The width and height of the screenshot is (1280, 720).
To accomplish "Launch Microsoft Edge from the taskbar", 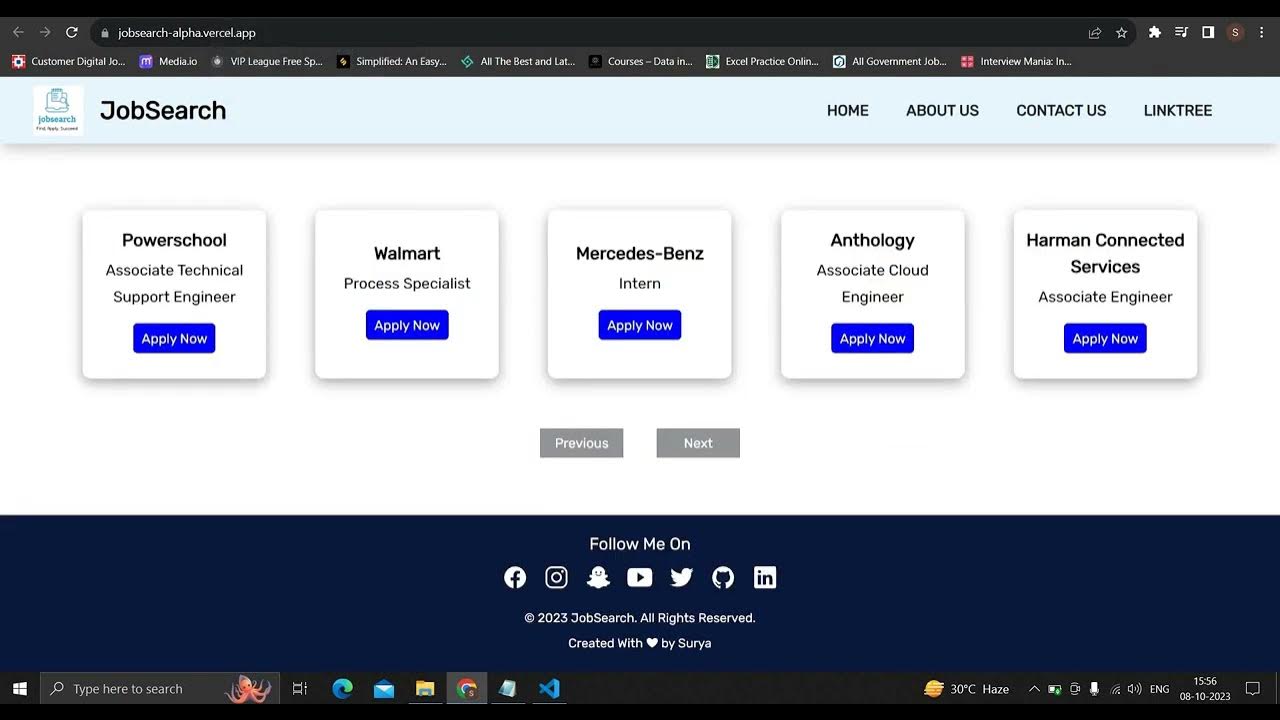I will click(343, 689).
